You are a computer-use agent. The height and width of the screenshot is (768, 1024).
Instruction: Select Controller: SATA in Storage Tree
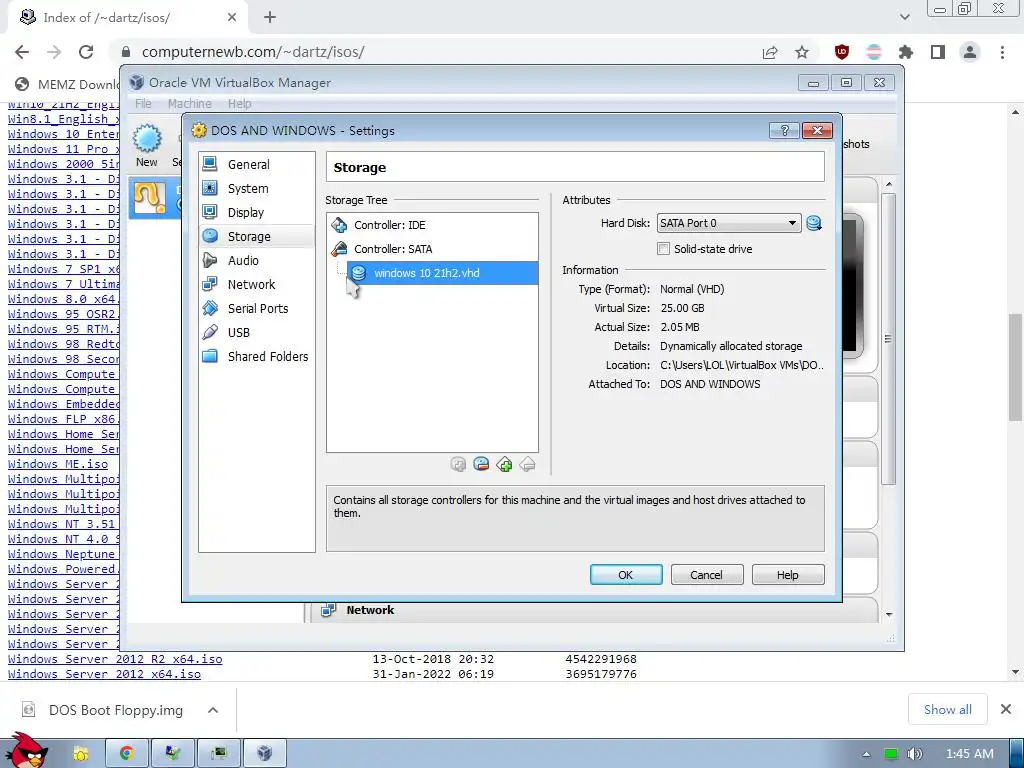(x=432, y=249)
